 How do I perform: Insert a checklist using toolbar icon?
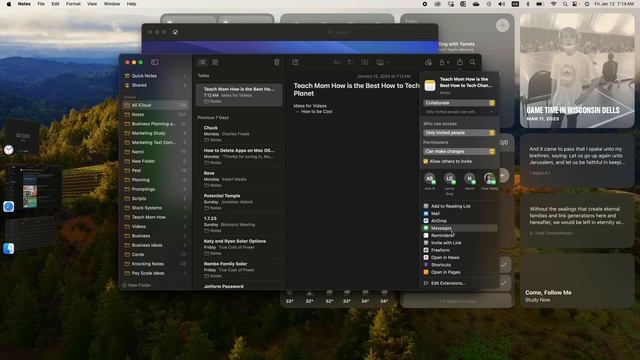[351, 62]
